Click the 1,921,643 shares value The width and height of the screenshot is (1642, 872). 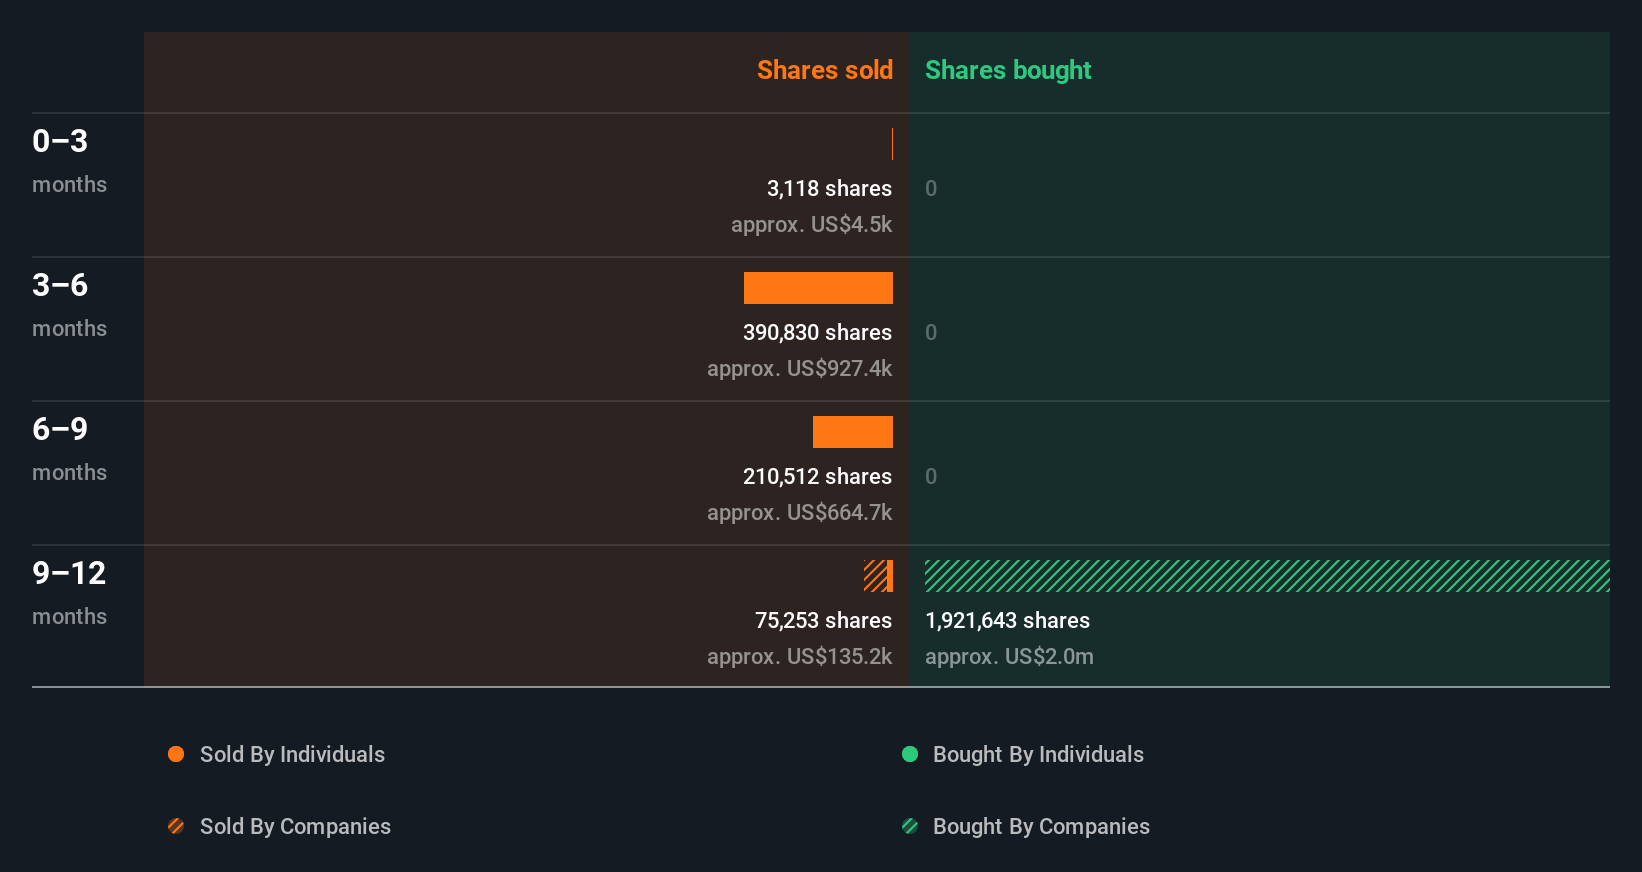point(1007,620)
